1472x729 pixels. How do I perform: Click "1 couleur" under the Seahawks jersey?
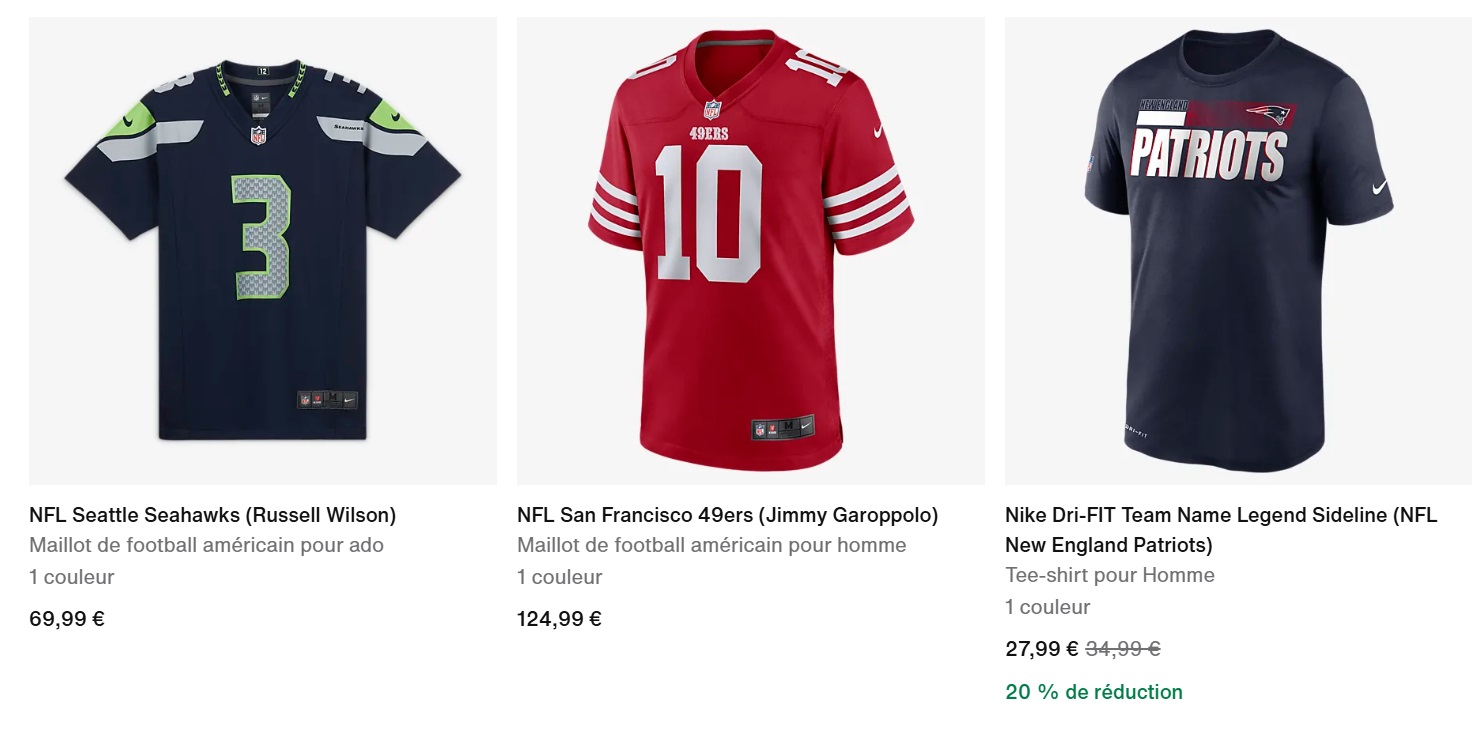coord(72,577)
